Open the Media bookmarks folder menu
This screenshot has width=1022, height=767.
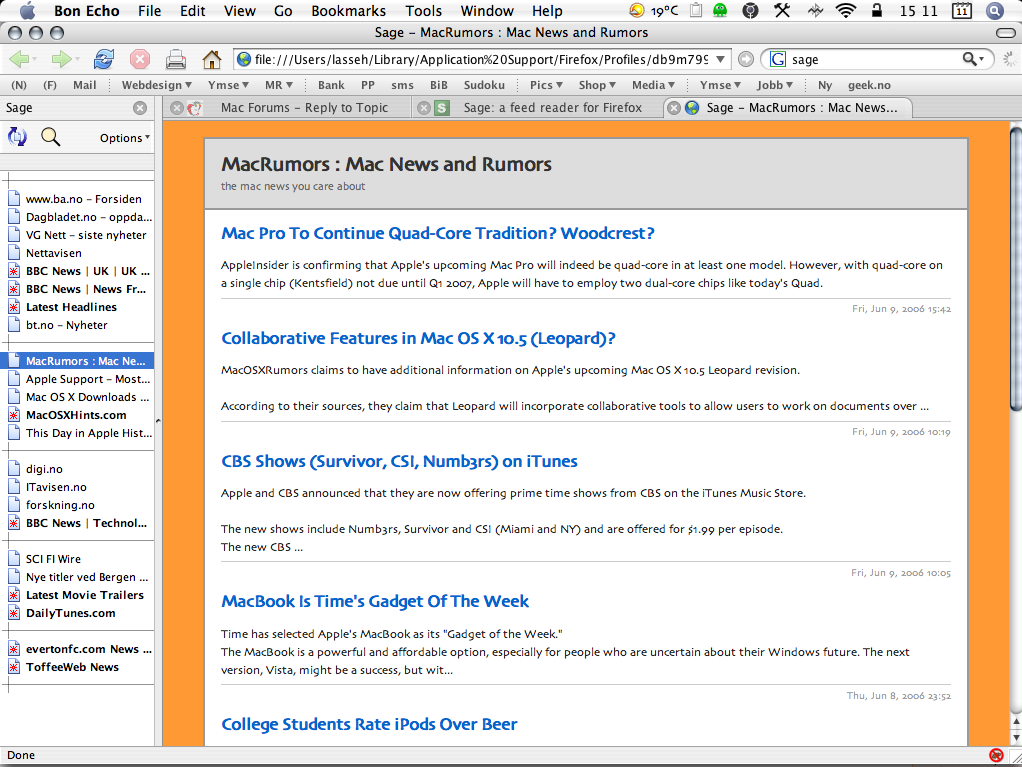[x=653, y=85]
